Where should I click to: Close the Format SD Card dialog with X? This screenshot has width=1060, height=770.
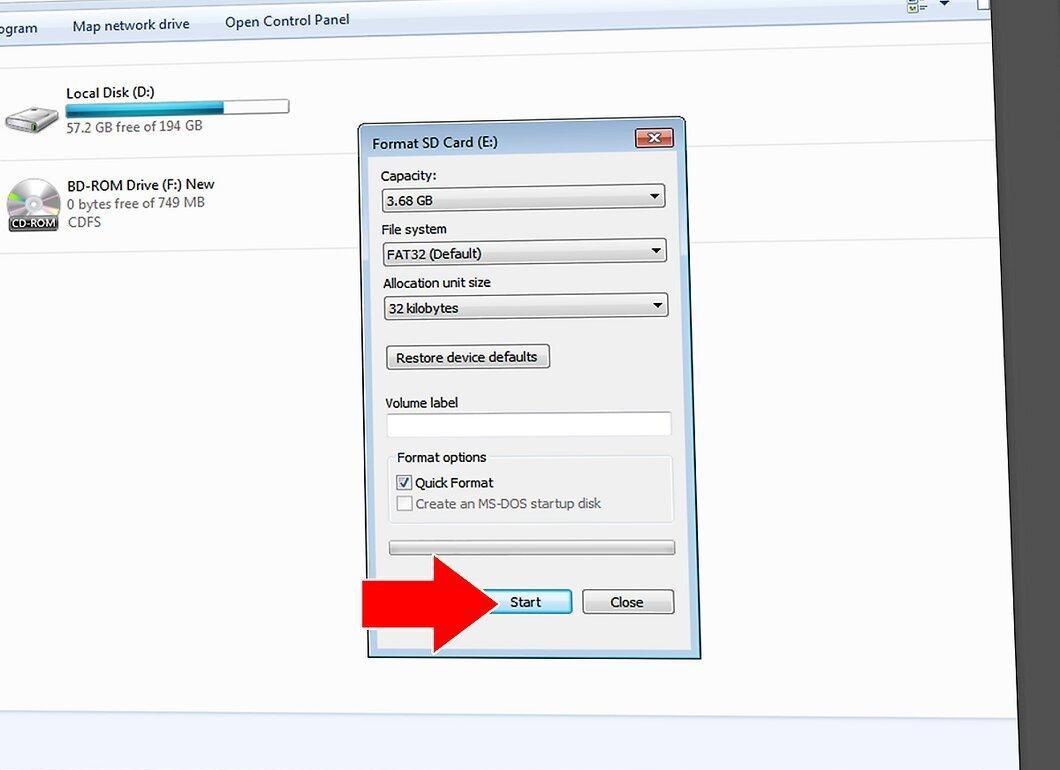click(654, 138)
